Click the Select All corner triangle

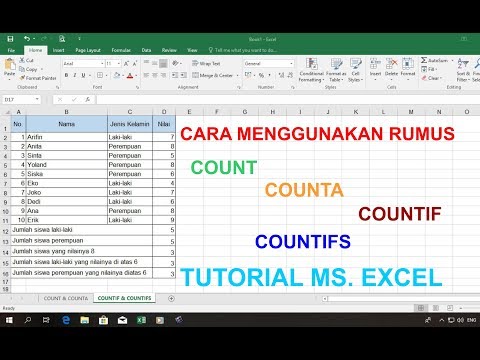(6, 112)
